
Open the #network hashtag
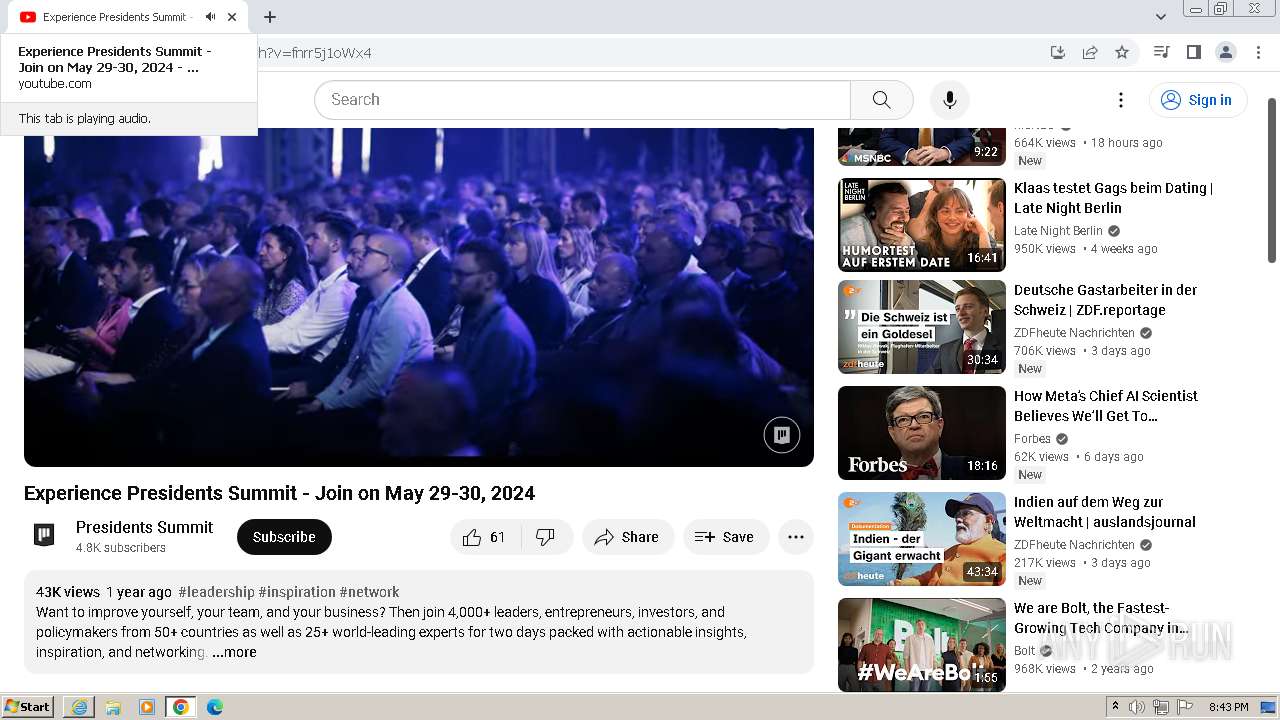pyautogui.click(x=369, y=592)
